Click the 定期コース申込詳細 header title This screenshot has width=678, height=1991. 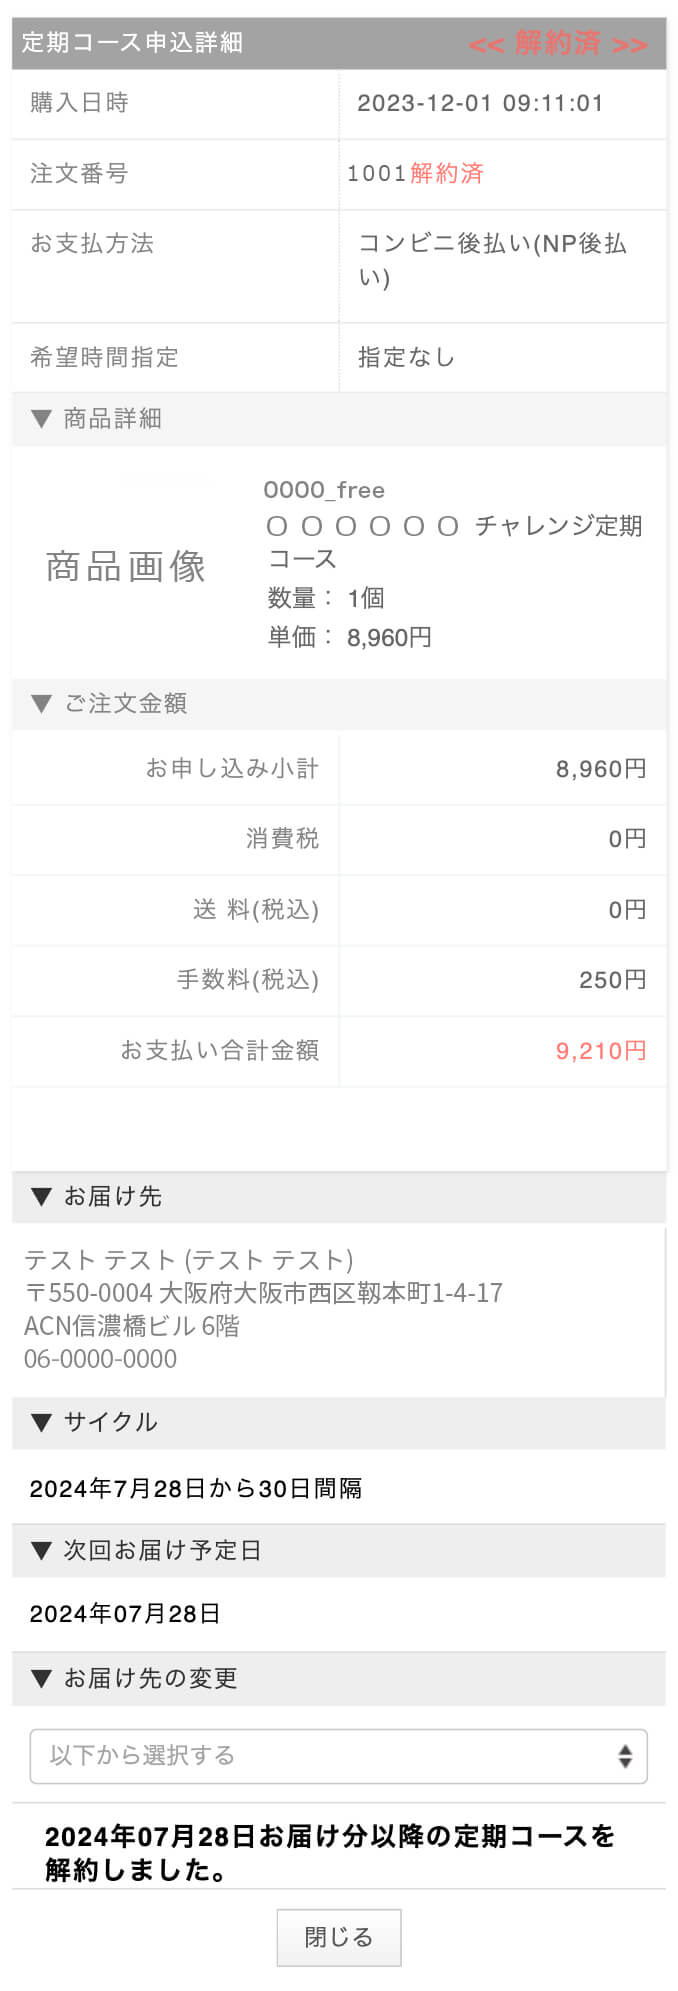(x=132, y=43)
